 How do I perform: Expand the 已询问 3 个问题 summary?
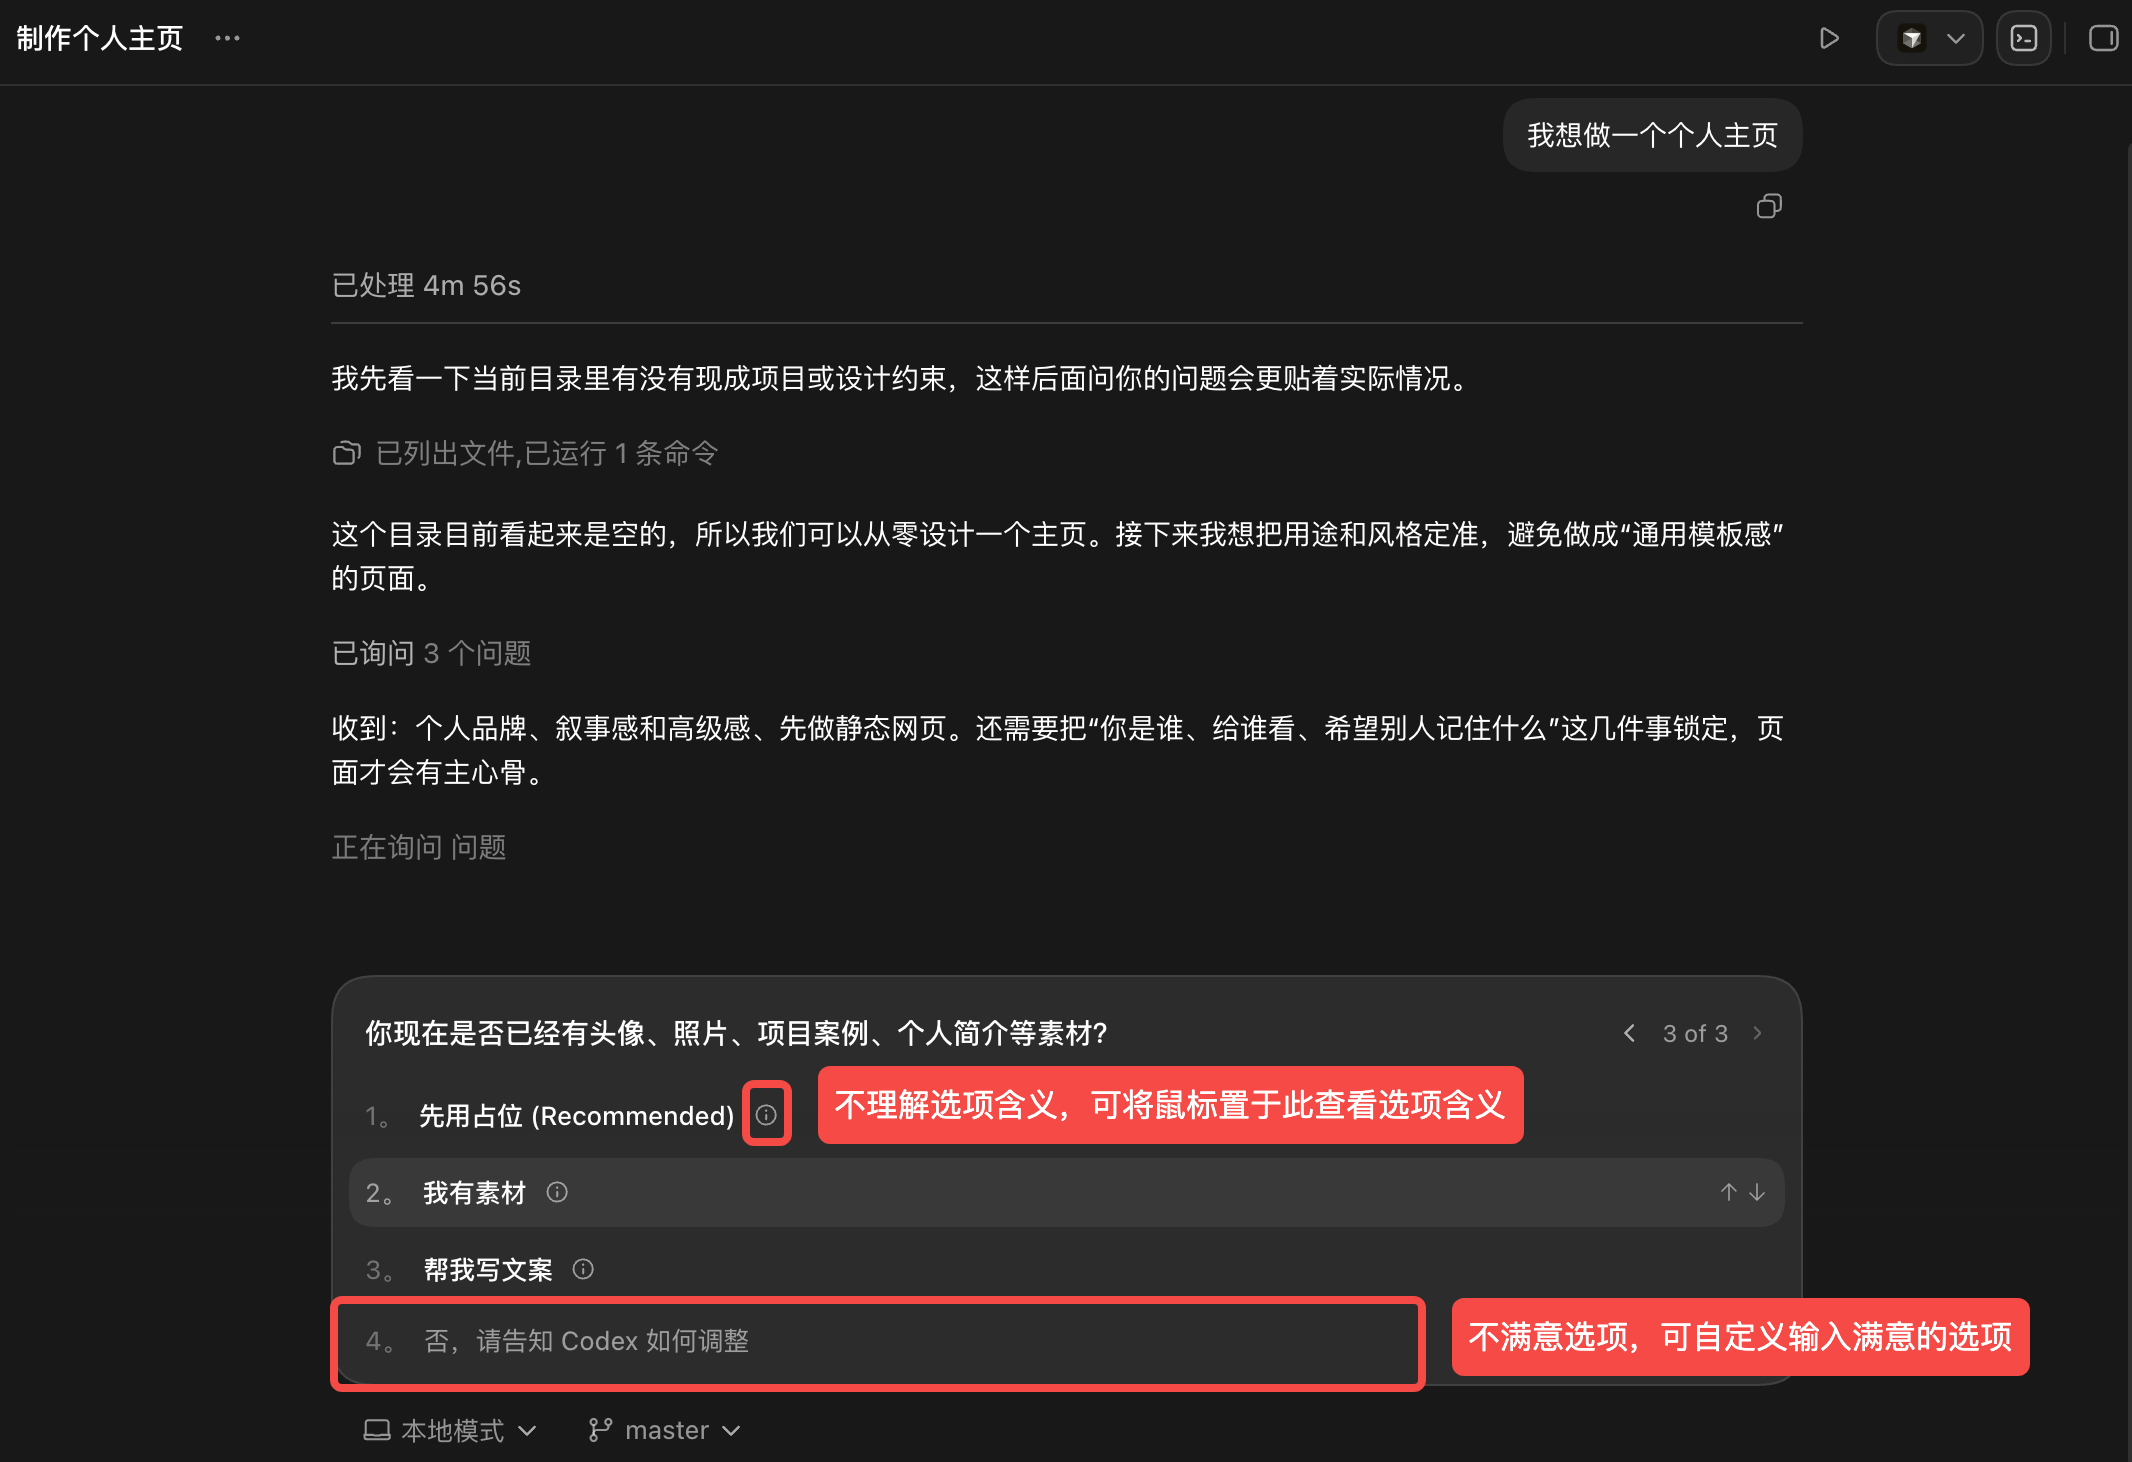click(x=431, y=653)
